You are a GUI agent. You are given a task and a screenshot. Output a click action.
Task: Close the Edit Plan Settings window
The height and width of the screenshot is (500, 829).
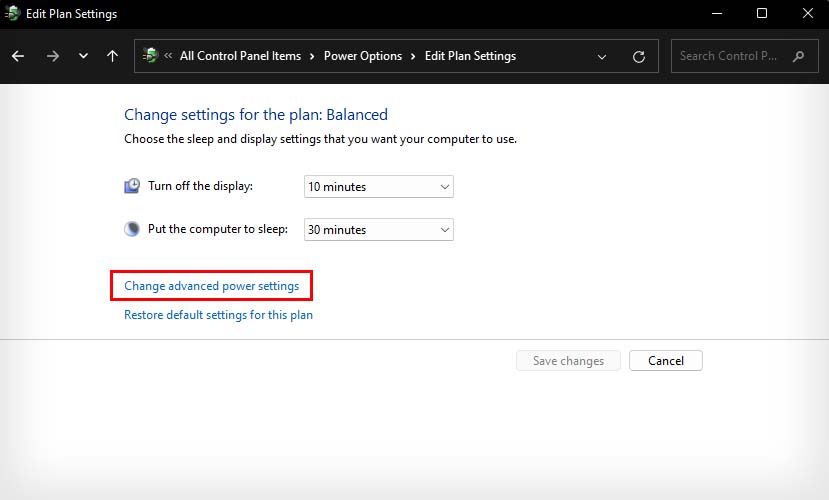point(807,13)
